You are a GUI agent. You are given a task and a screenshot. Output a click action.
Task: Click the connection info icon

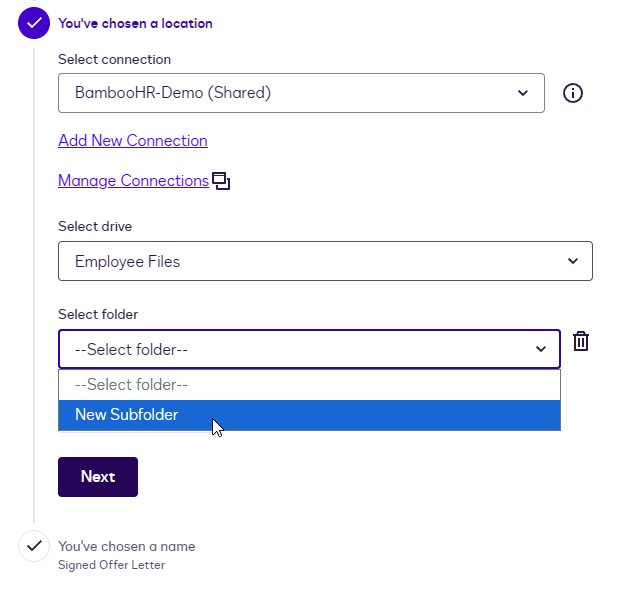pos(573,93)
